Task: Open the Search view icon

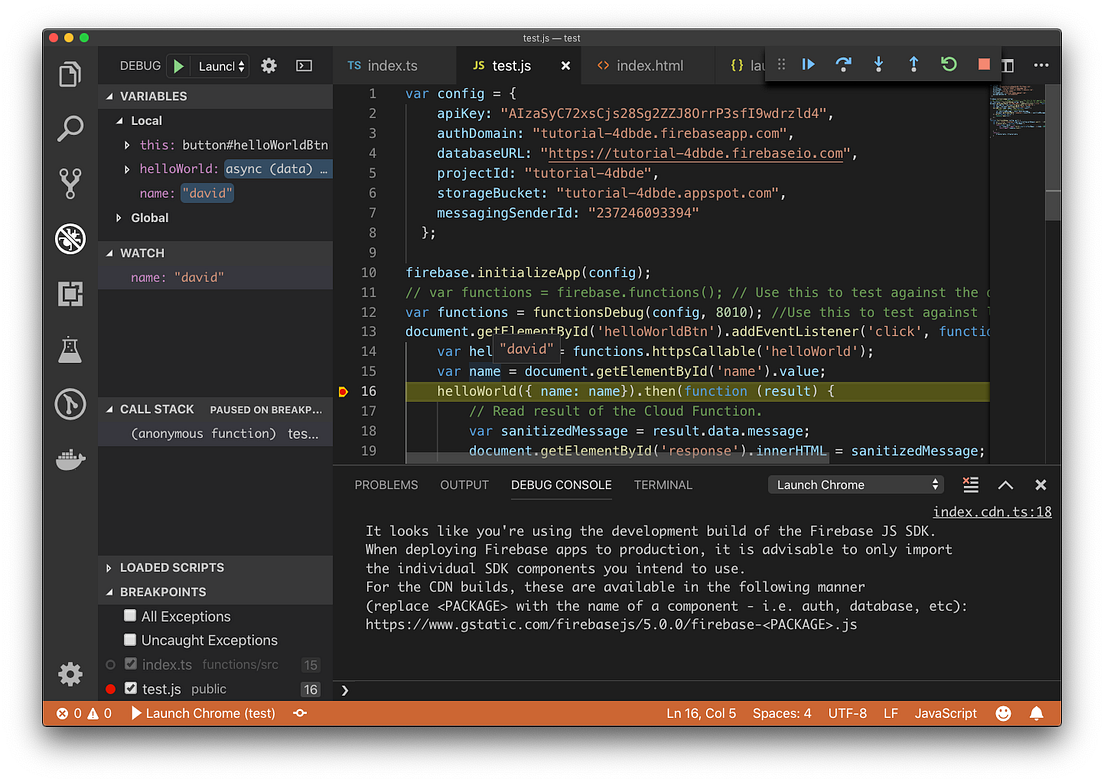Action: (x=70, y=128)
